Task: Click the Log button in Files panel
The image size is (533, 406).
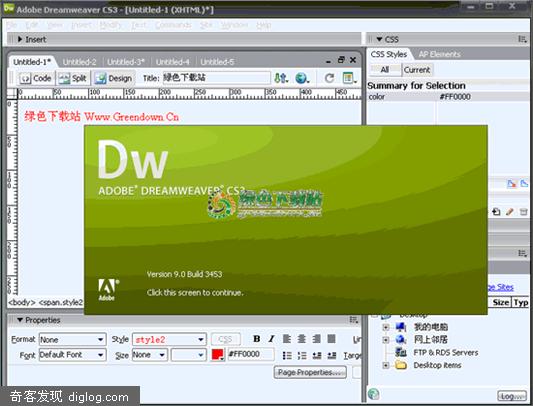Action: pyautogui.click(x=512, y=396)
